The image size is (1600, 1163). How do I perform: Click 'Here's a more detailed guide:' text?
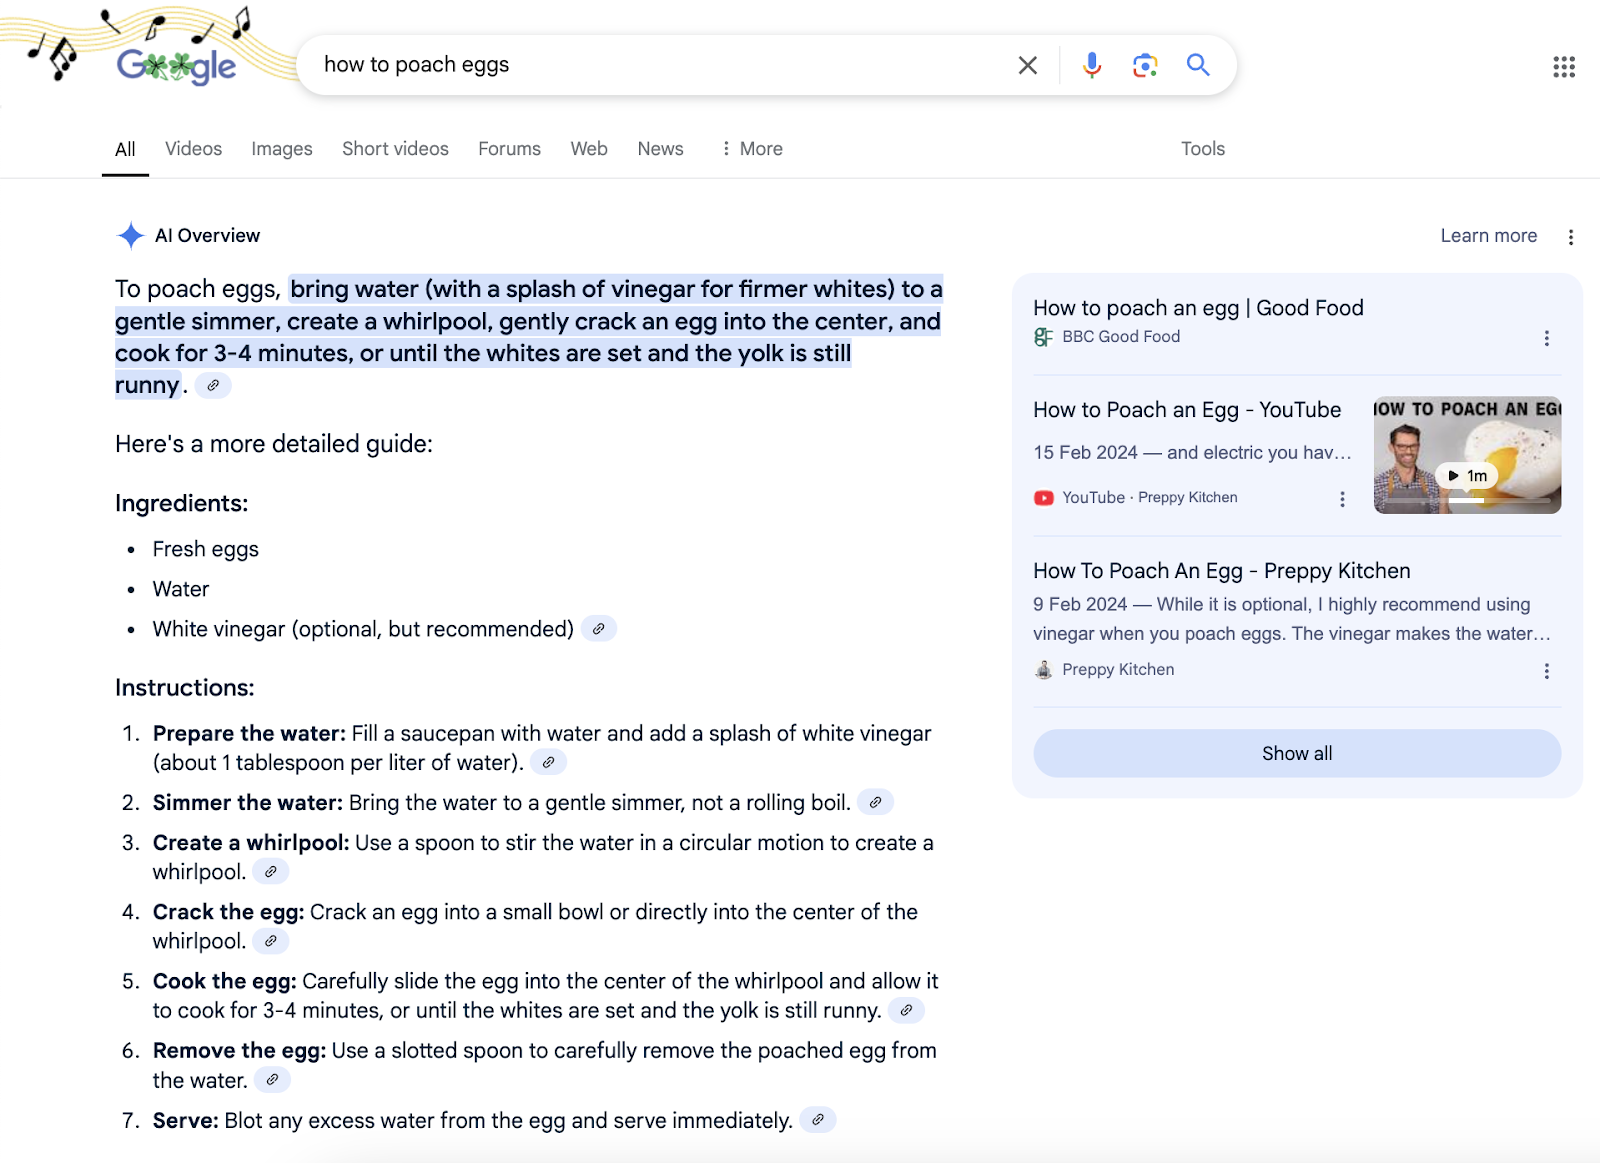pyautogui.click(x=274, y=444)
